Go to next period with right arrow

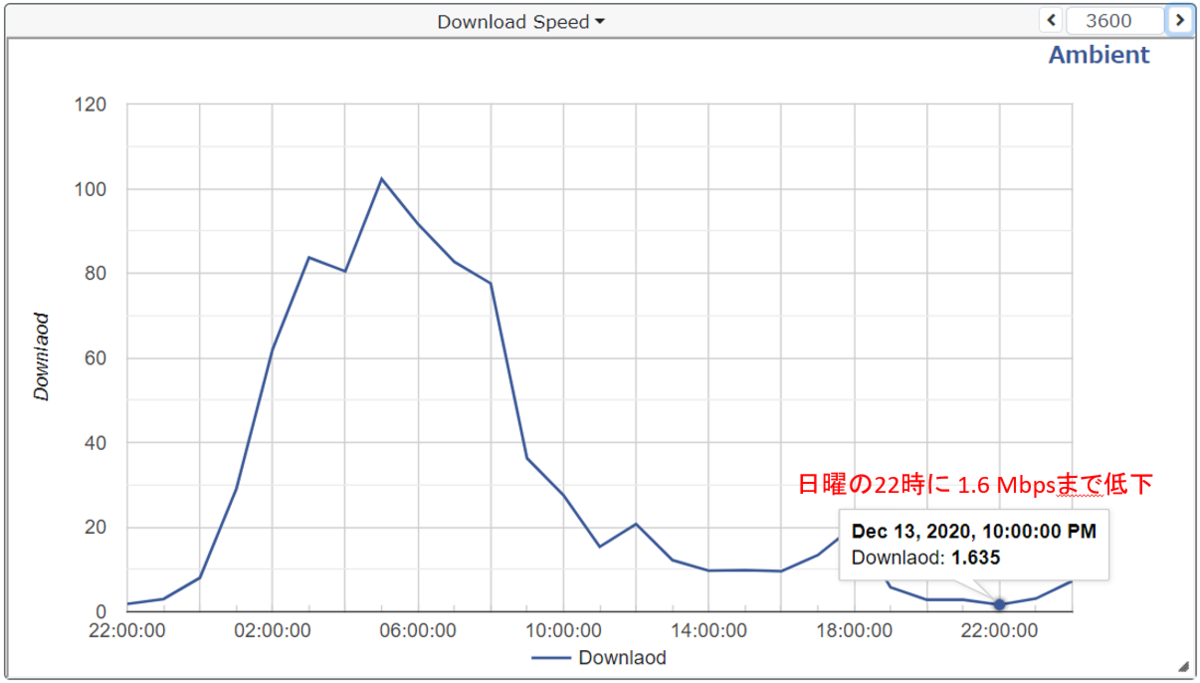pyautogui.click(x=1180, y=21)
